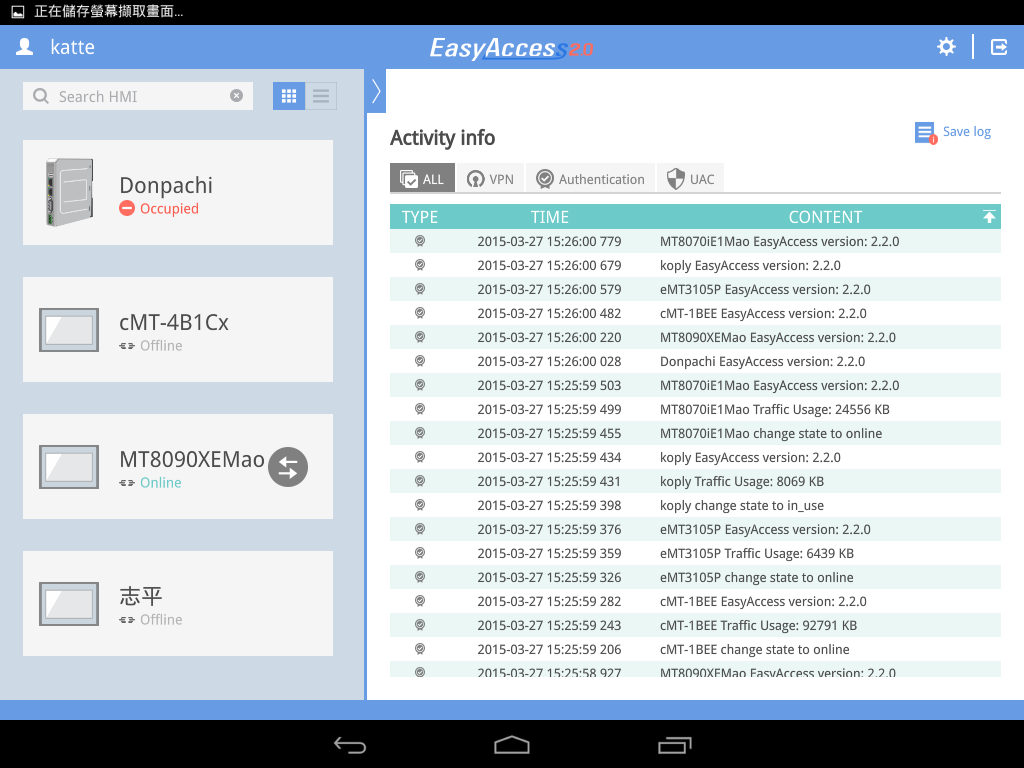Open the Donpachi HMI card
This screenshot has width=1024, height=768.
point(178,193)
